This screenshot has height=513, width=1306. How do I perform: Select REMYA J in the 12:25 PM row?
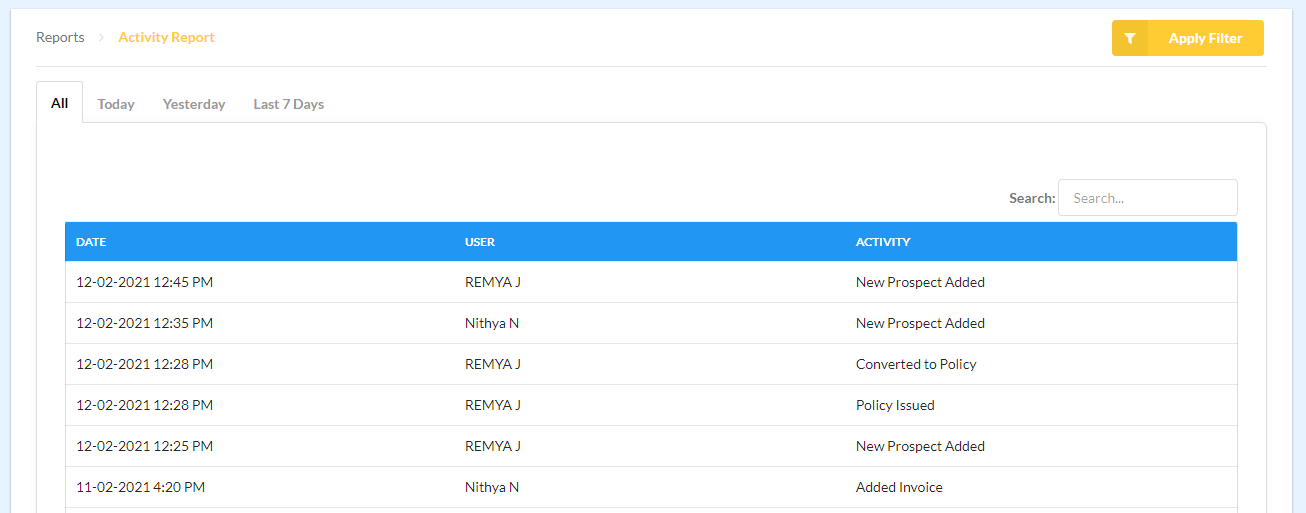point(493,446)
